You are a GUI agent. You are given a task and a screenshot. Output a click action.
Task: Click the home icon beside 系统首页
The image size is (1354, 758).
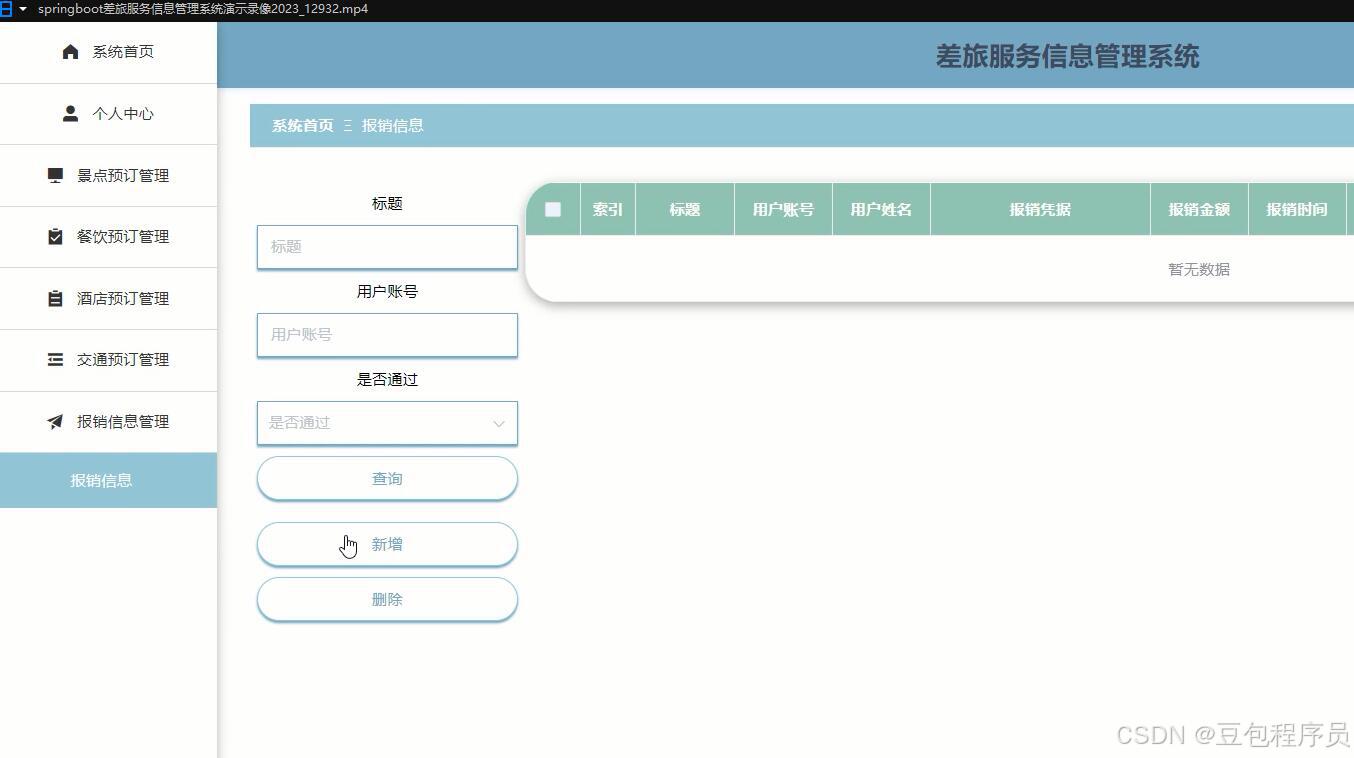[x=70, y=51]
